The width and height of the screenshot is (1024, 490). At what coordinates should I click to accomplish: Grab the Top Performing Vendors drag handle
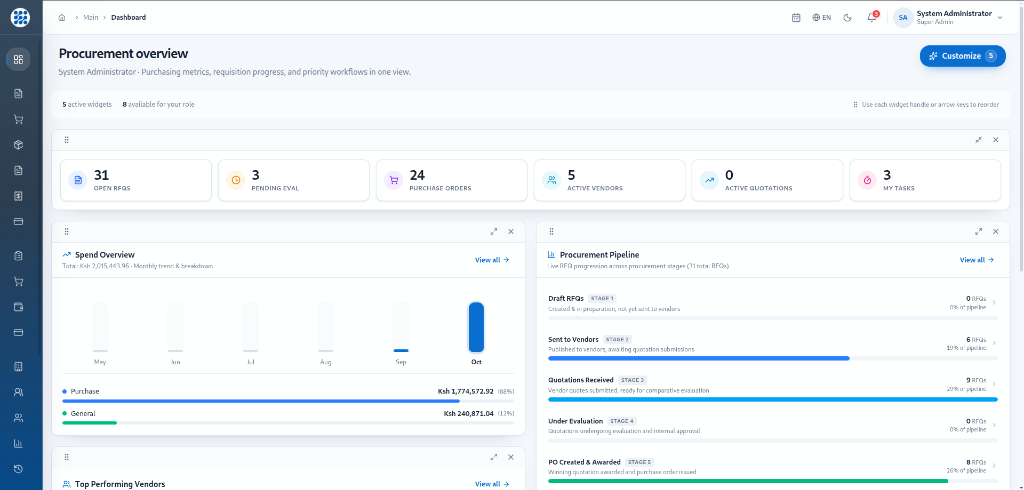tap(67, 457)
